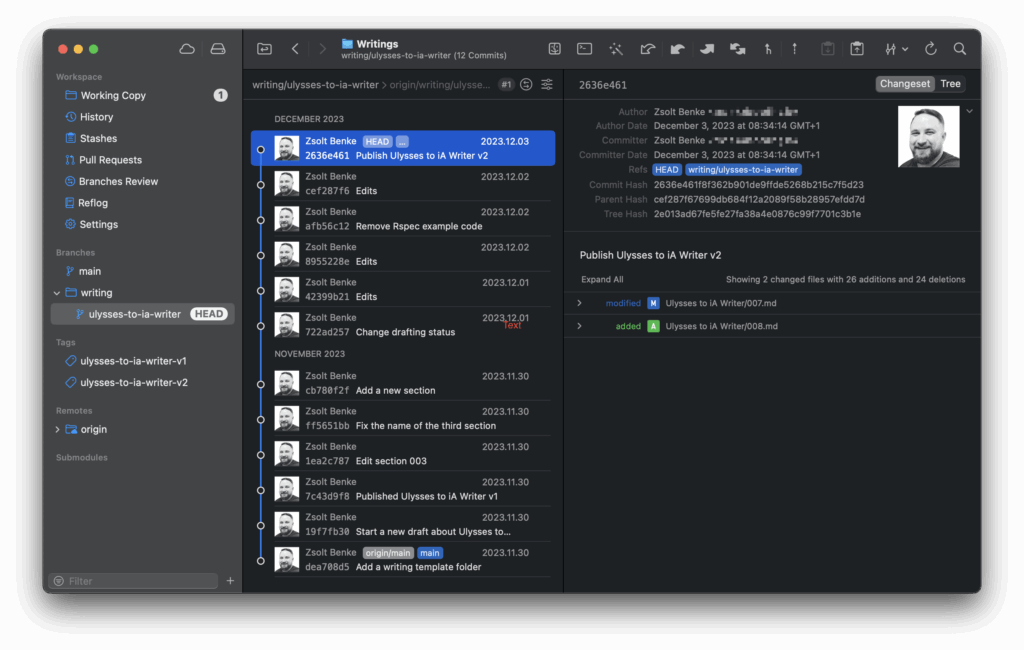Click the writing/ulysses-to-ia-writer breadcrumb
Viewport: 1024px width, 650px height.
[315, 85]
